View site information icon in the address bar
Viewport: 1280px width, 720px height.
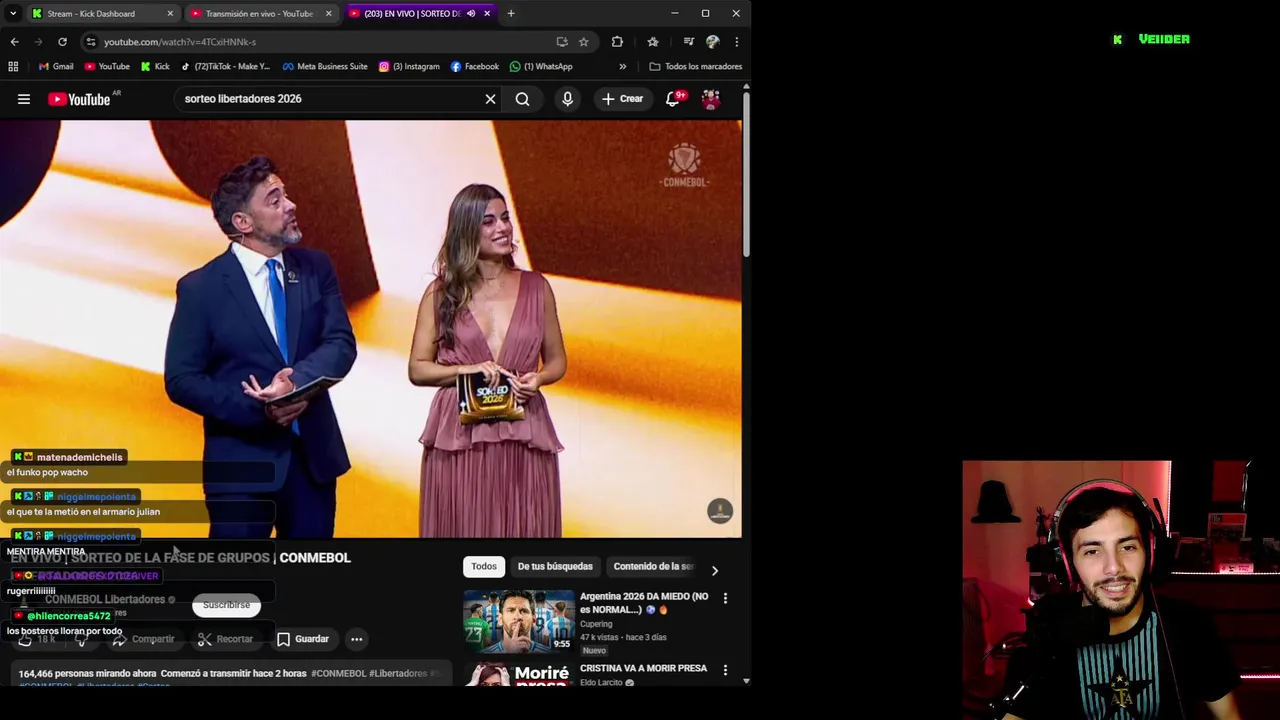click(x=91, y=42)
